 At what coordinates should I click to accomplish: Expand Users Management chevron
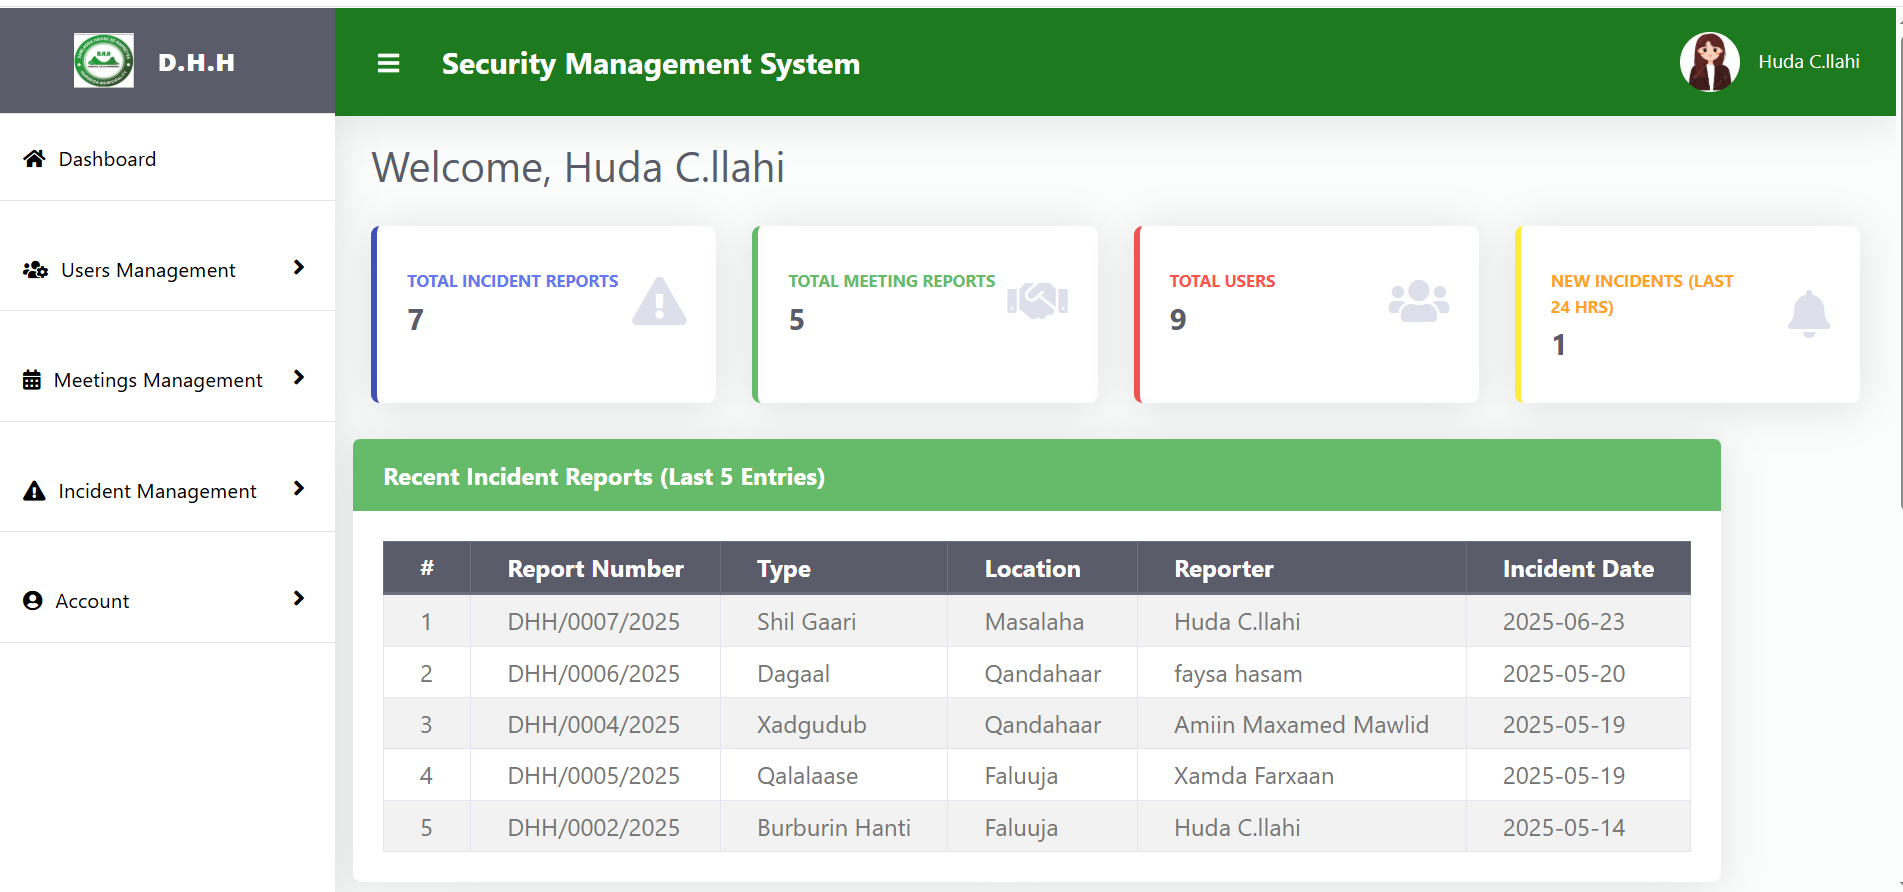pyautogui.click(x=298, y=268)
